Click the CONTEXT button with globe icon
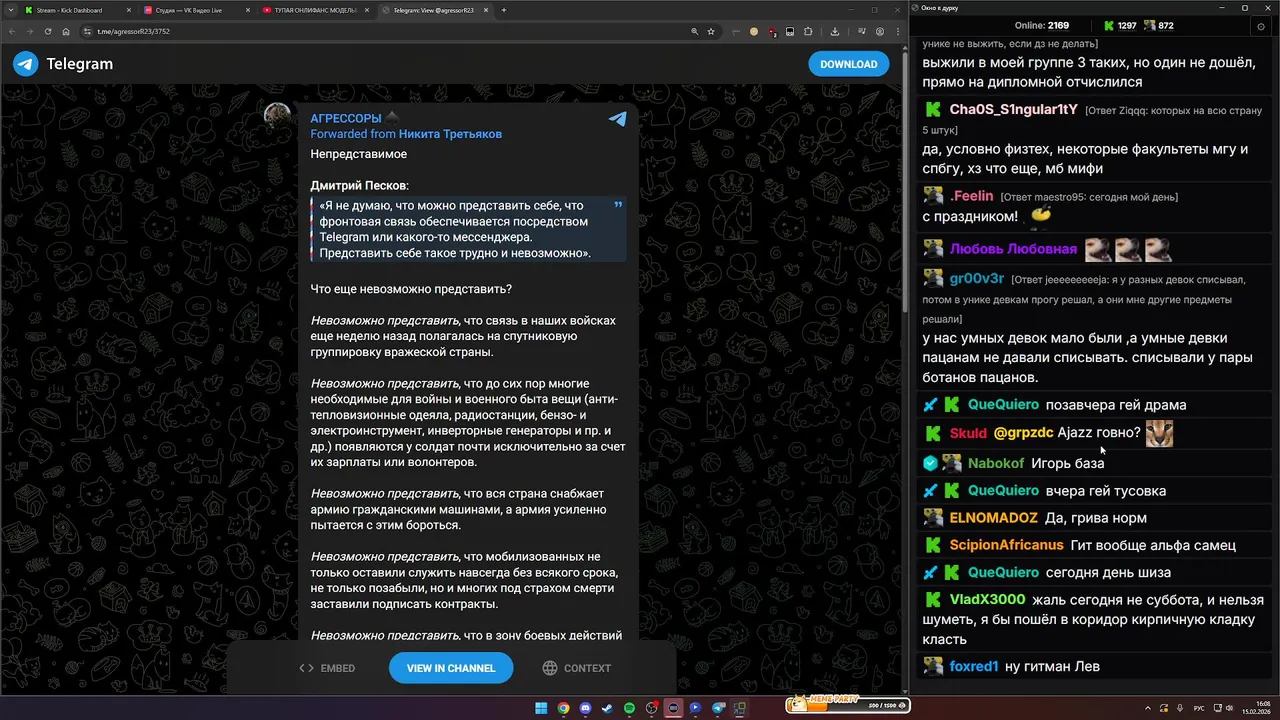1280x720 pixels. [577, 668]
